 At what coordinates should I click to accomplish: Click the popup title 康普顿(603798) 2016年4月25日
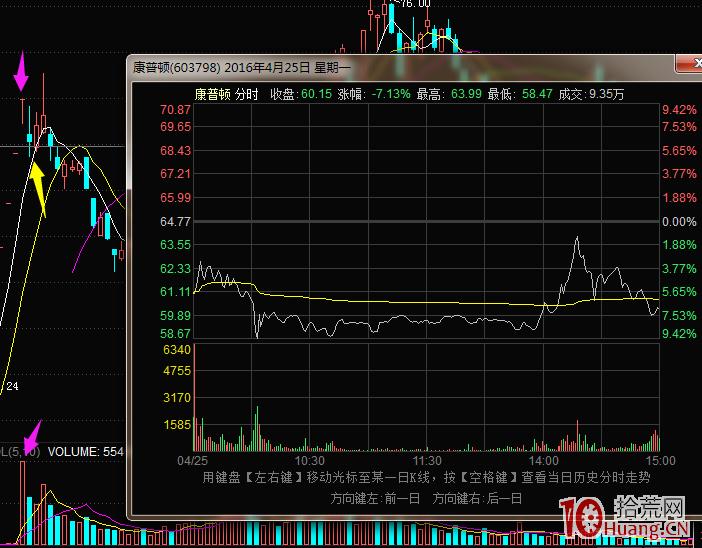(222, 68)
